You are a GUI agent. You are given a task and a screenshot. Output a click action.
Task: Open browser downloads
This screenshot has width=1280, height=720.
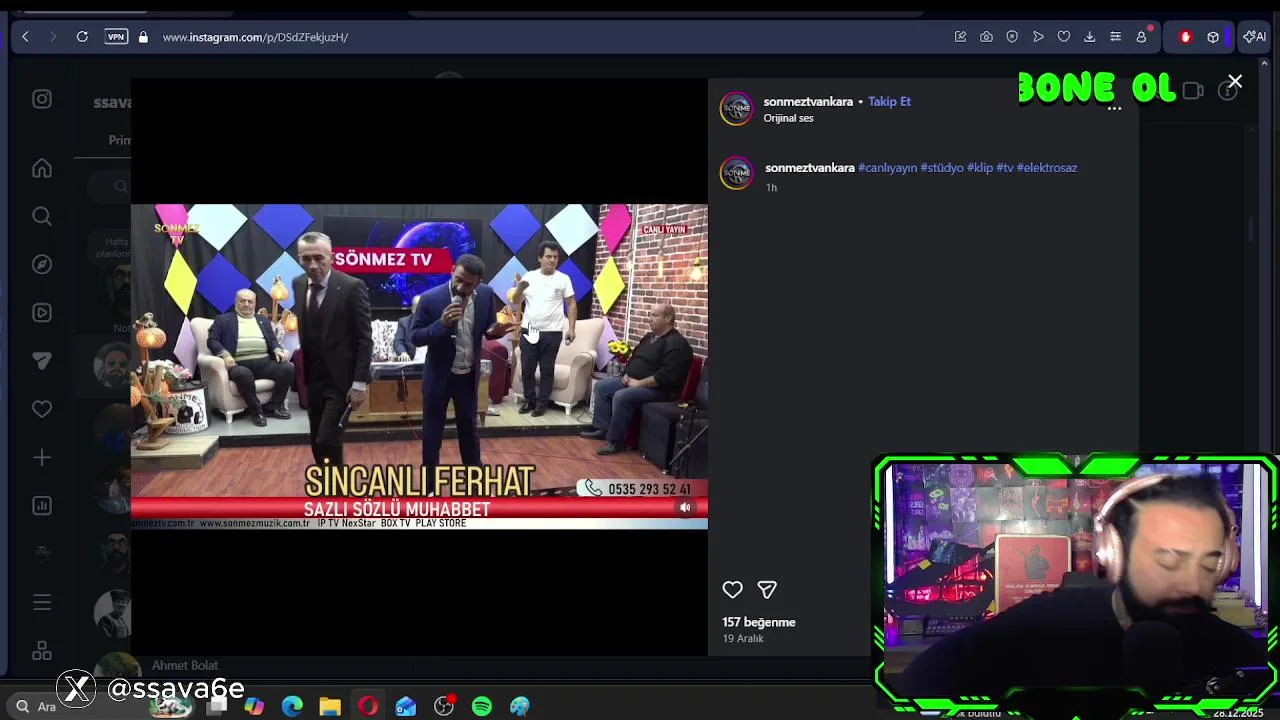(x=1090, y=37)
